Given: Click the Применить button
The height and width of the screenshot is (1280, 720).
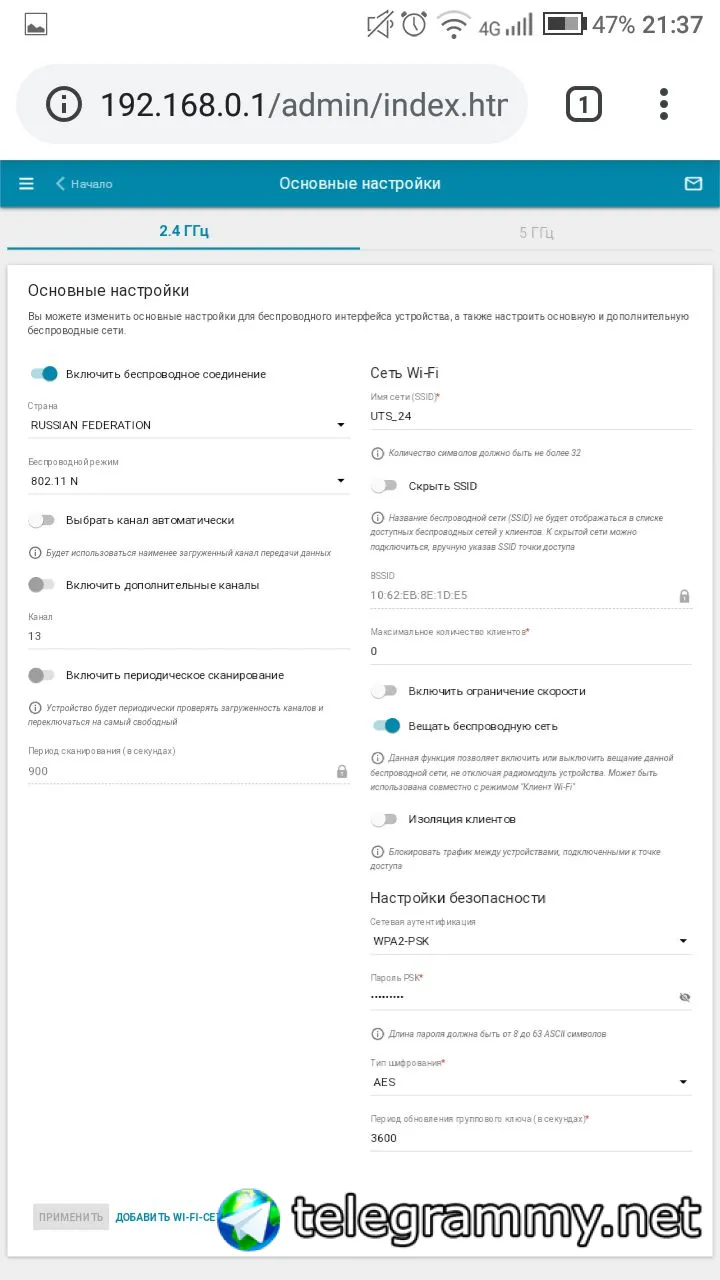Looking at the screenshot, I should (x=71, y=1217).
